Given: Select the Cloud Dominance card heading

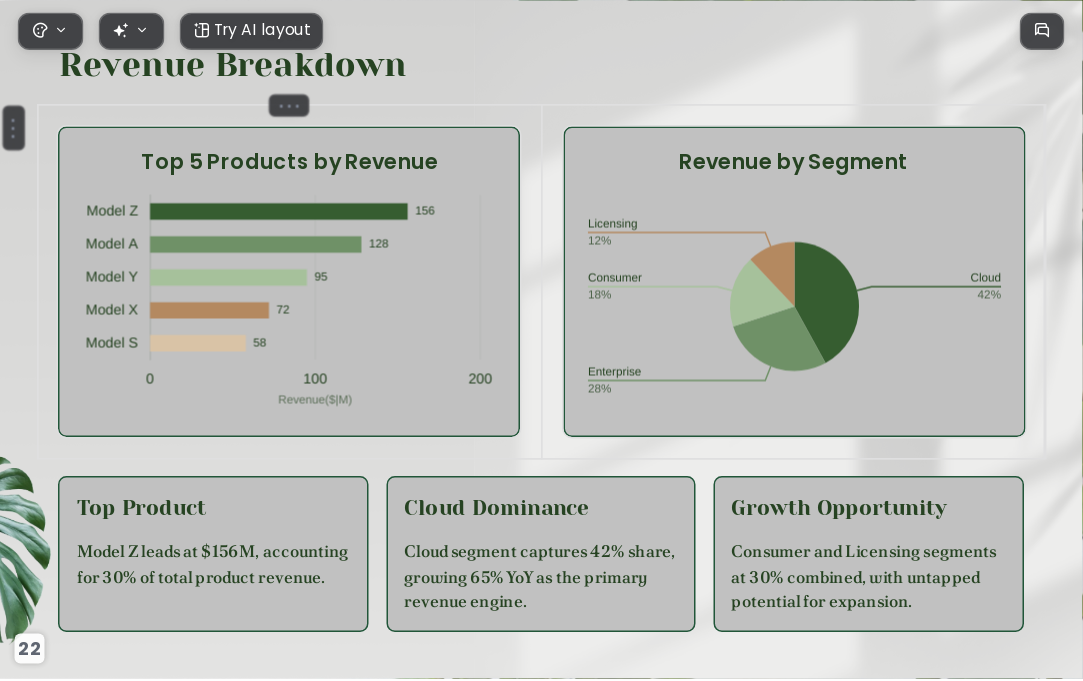Looking at the screenshot, I should (496, 508).
